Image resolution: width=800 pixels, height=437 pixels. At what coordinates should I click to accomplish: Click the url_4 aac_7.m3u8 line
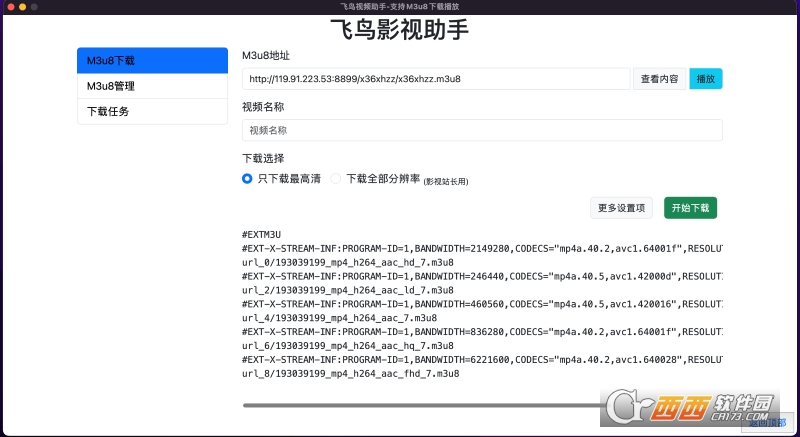click(339, 318)
